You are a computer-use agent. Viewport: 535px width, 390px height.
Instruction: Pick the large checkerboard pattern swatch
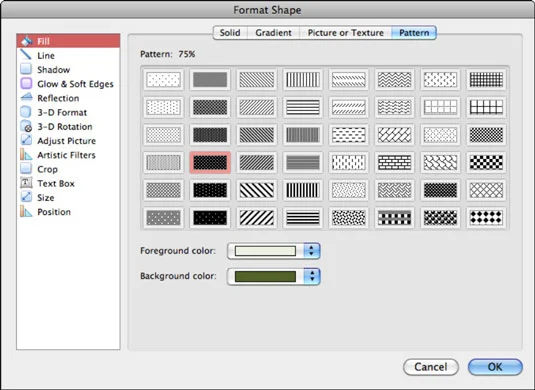[486, 162]
